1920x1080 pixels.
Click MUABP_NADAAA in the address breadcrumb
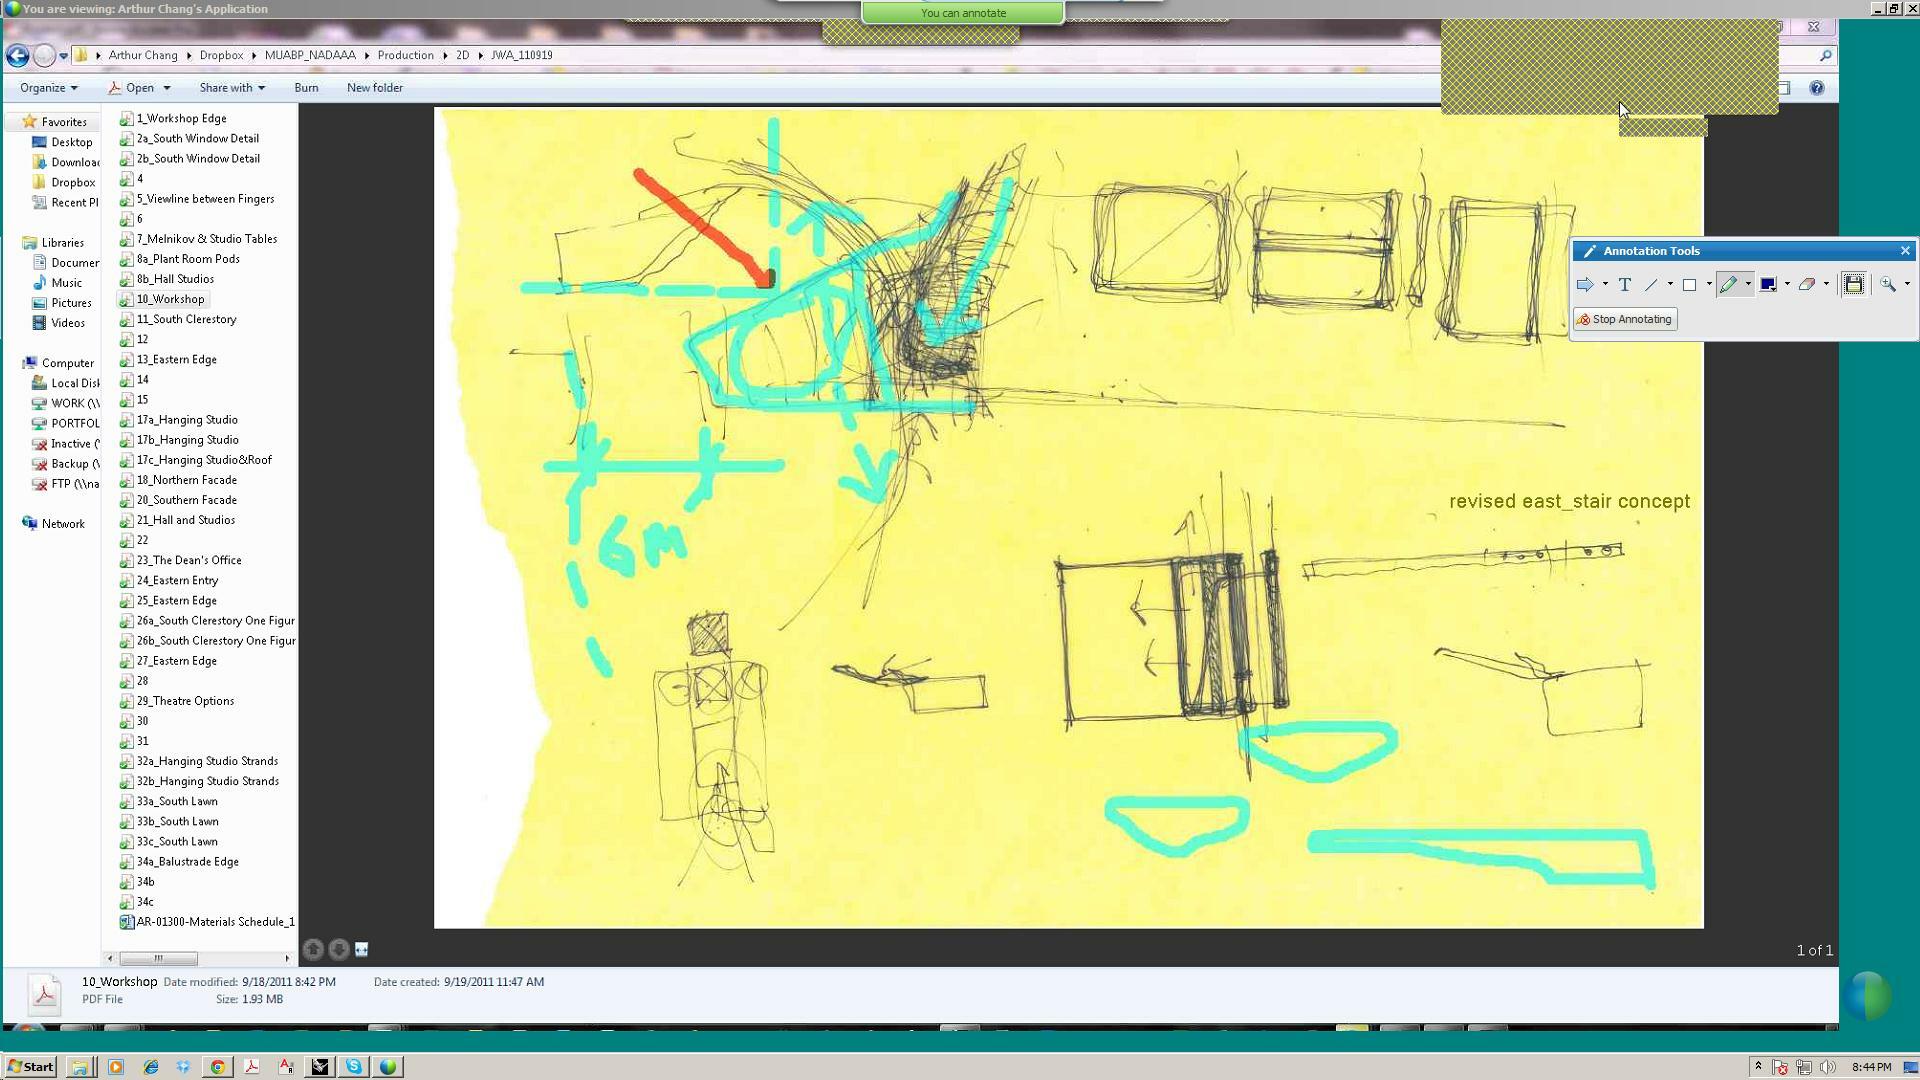point(310,55)
